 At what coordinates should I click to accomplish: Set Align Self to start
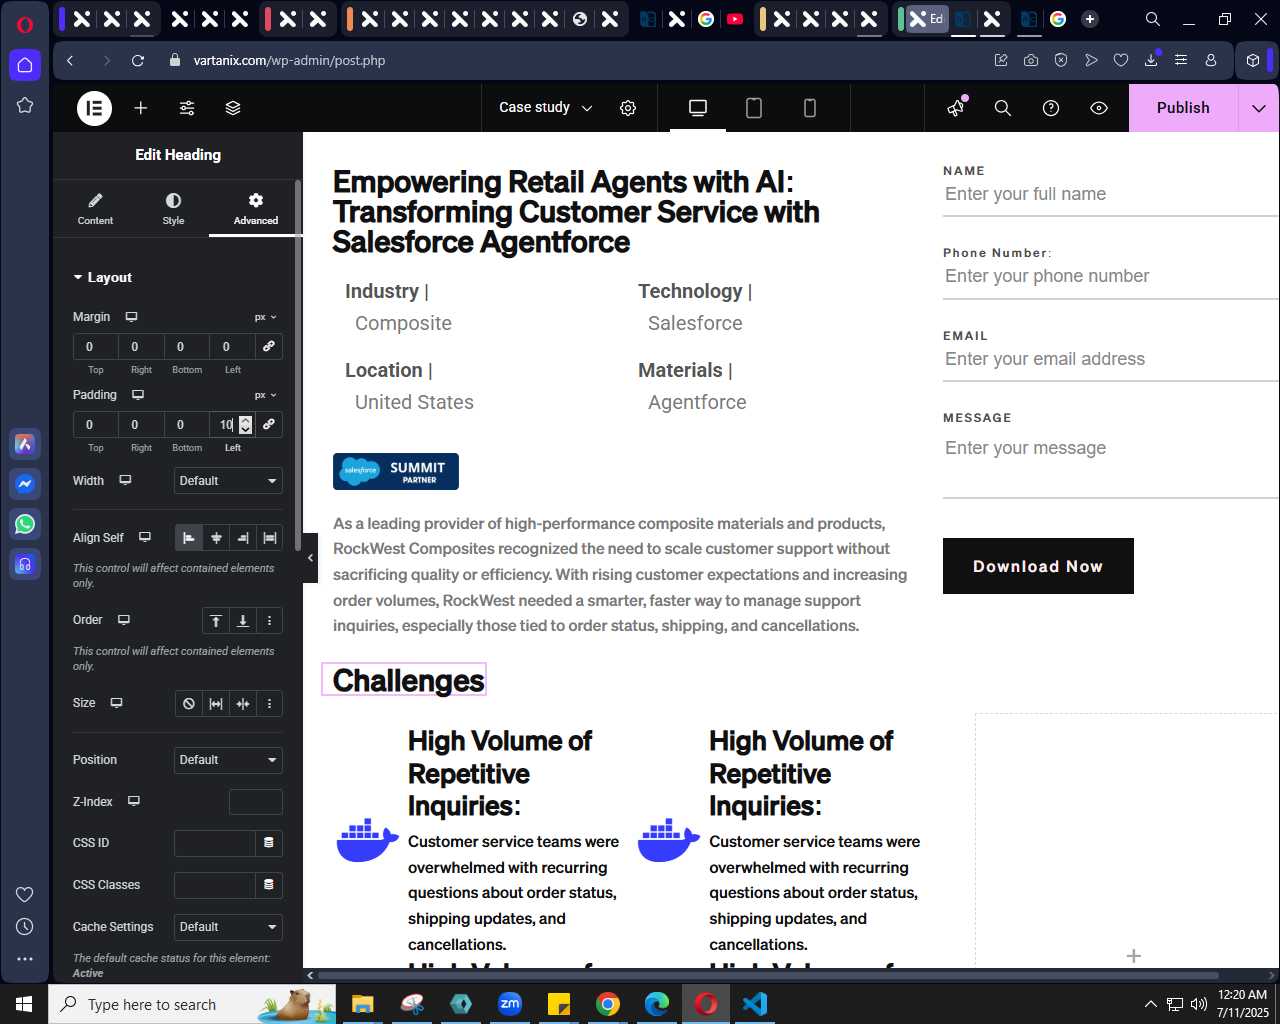tap(188, 538)
